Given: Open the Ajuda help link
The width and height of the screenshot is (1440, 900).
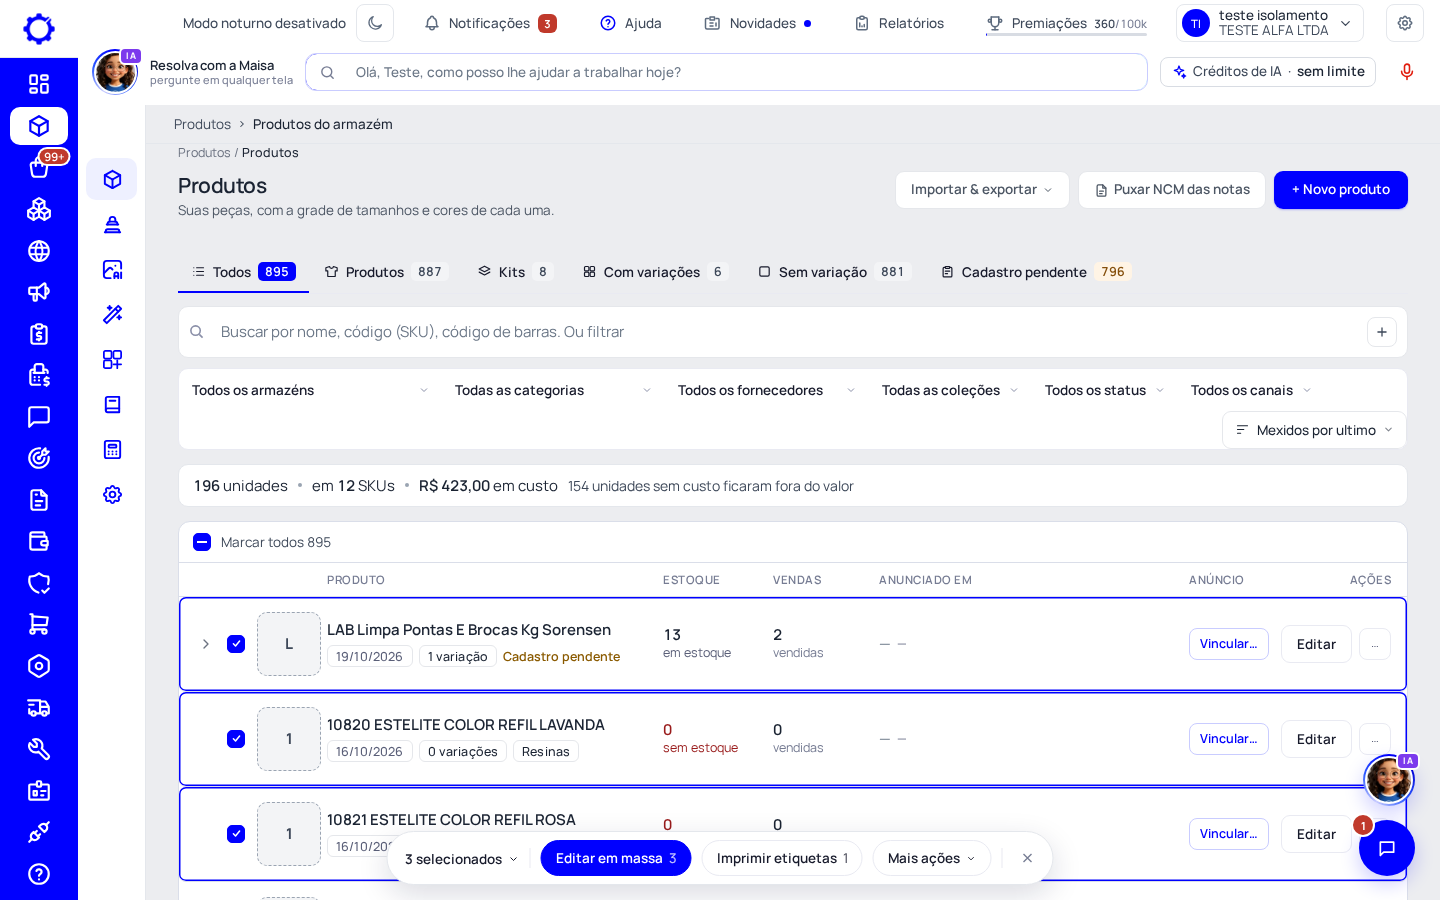Looking at the screenshot, I should [x=631, y=23].
